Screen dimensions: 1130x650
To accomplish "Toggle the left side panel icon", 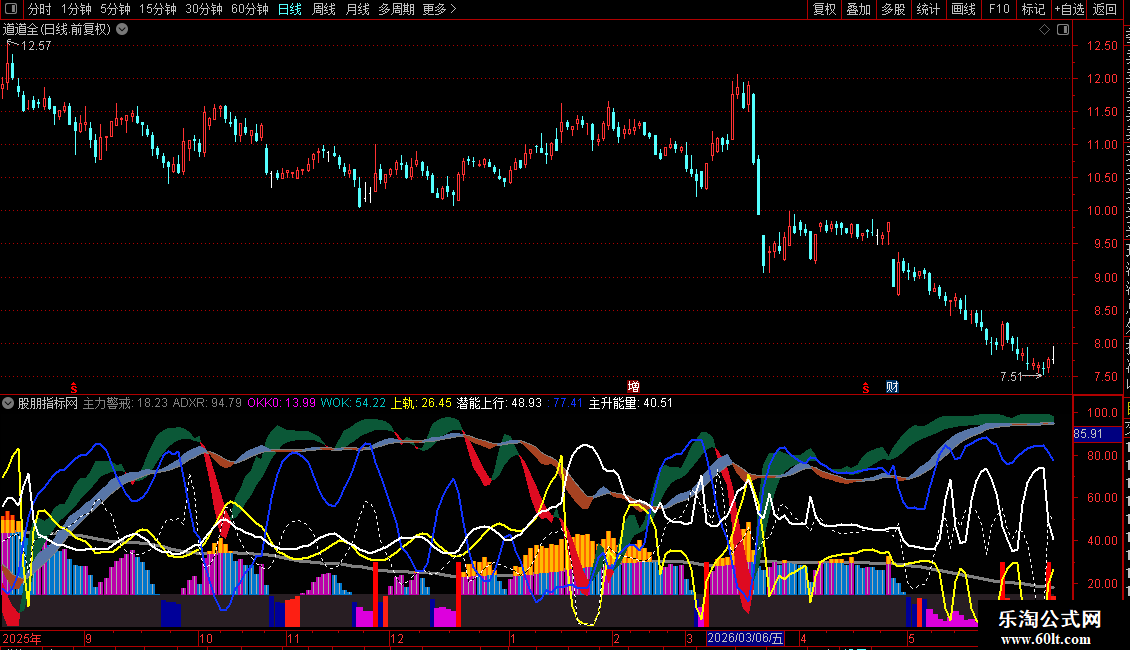I will coord(11,9).
